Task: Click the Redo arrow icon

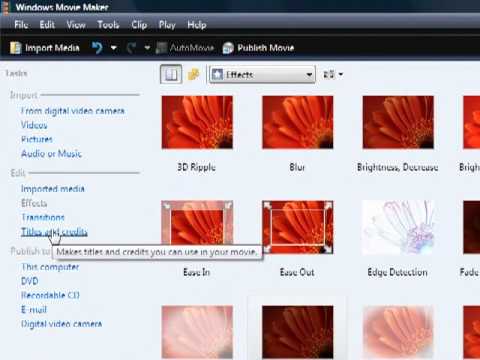Action: [131, 48]
